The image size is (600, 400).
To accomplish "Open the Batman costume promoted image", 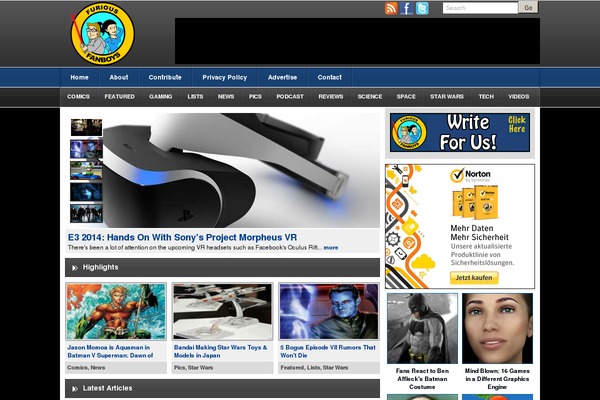I will 422,328.
